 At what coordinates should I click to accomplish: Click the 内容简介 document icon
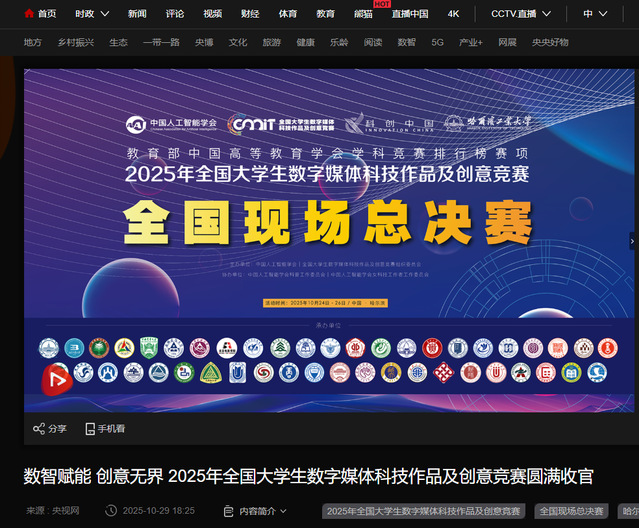click(229, 511)
